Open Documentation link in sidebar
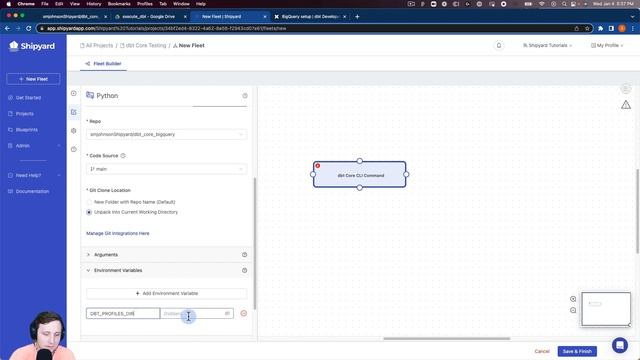The width and height of the screenshot is (640, 360). (x=32, y=191)
